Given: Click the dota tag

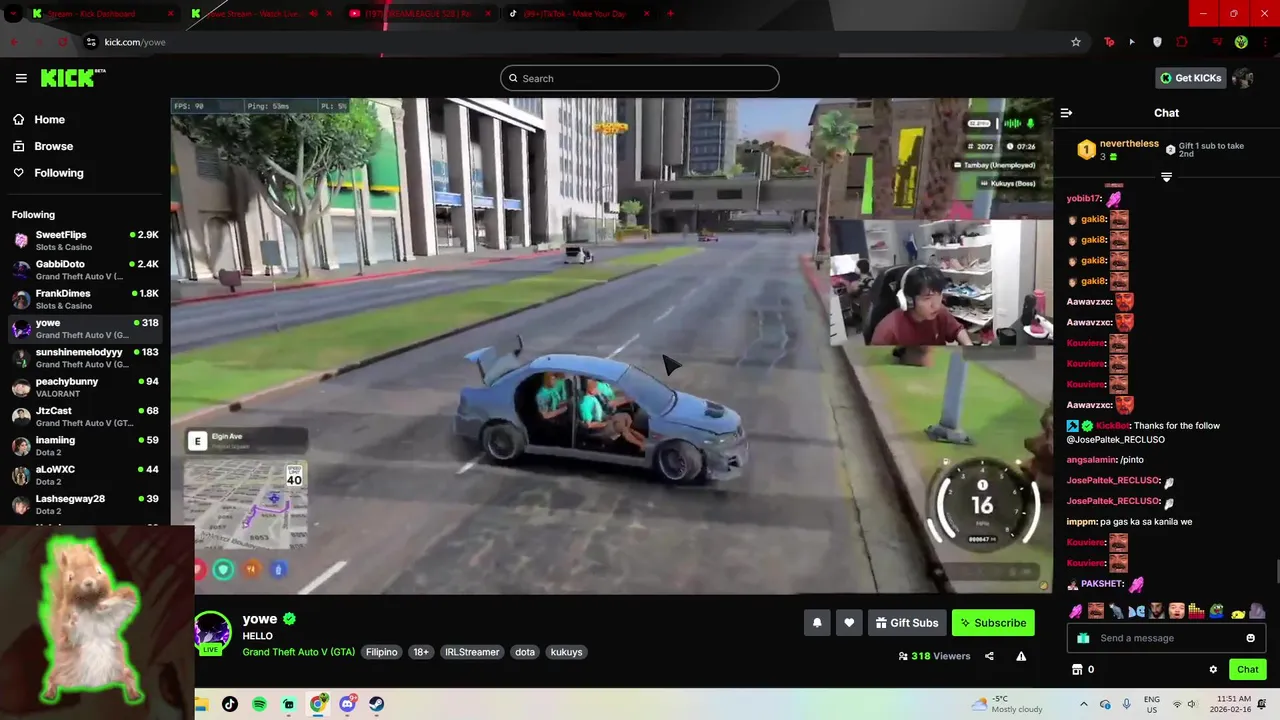Looking at the screenshot, I should coord(525,652).
